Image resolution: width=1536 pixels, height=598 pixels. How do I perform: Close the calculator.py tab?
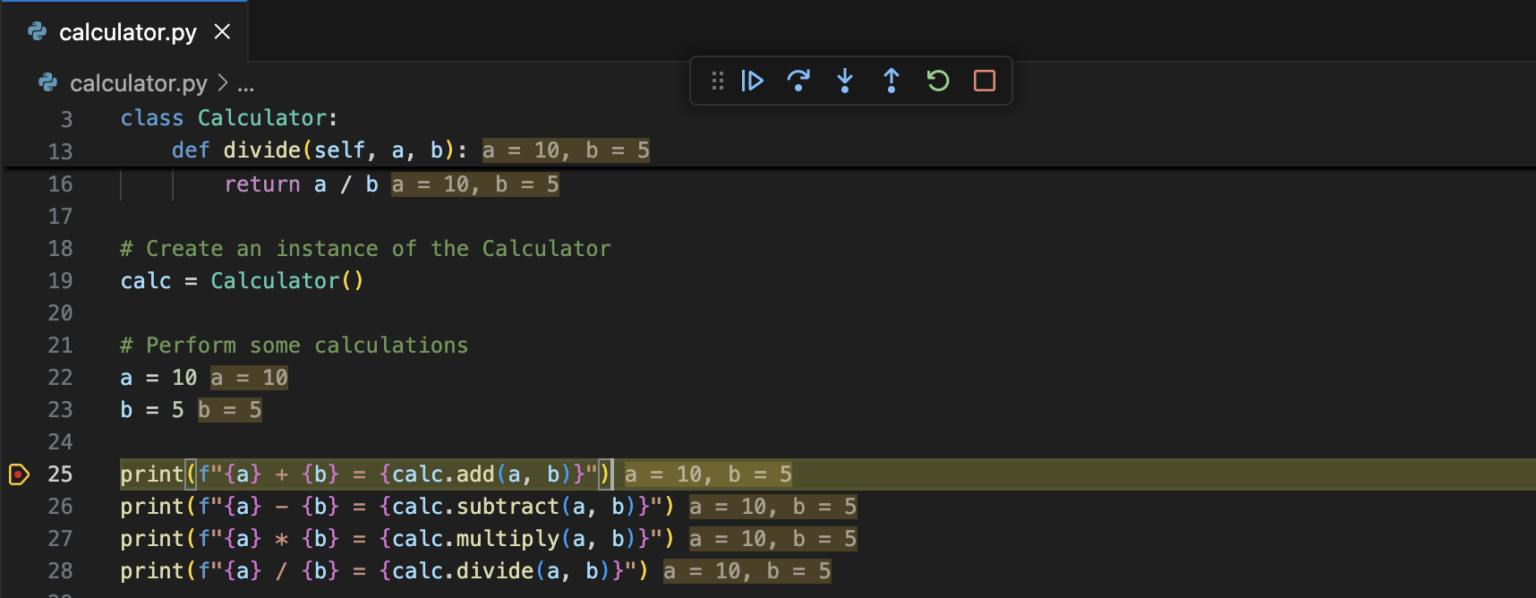[221, 31]
